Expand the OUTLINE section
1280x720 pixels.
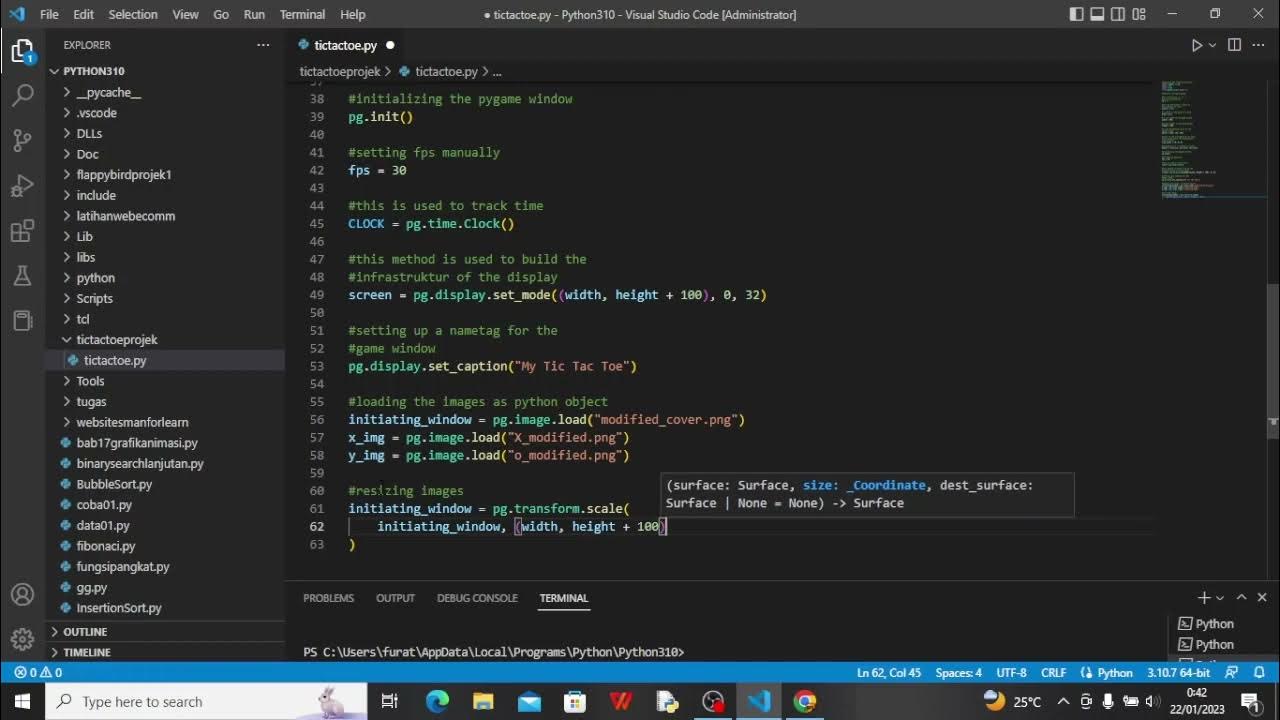tap(165, 632)
